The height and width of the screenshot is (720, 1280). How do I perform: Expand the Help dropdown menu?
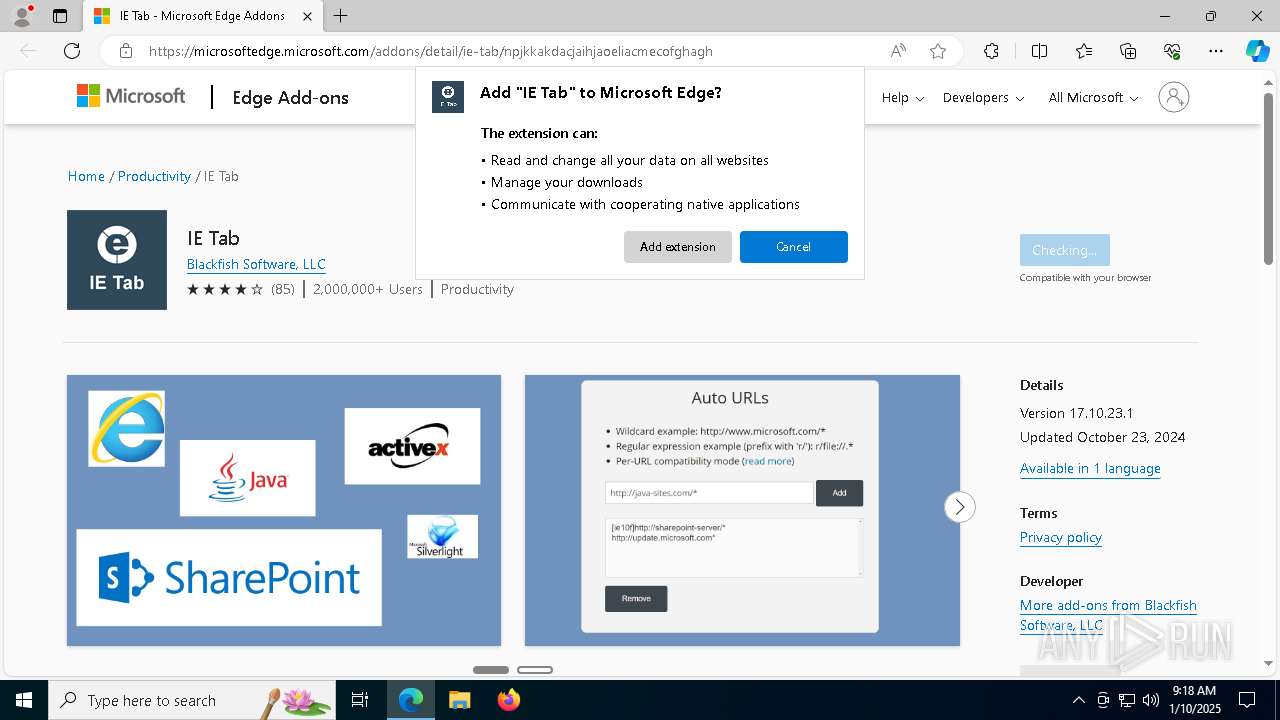coord(902,97)
